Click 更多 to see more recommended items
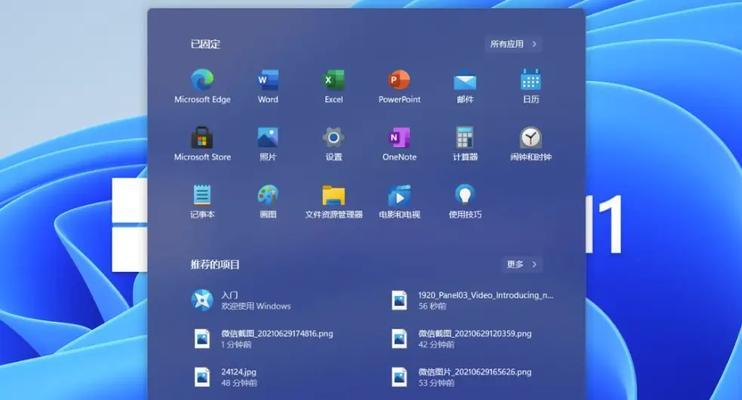The height and width of the screenshot is (400, 742). click(x=522, y=264)
